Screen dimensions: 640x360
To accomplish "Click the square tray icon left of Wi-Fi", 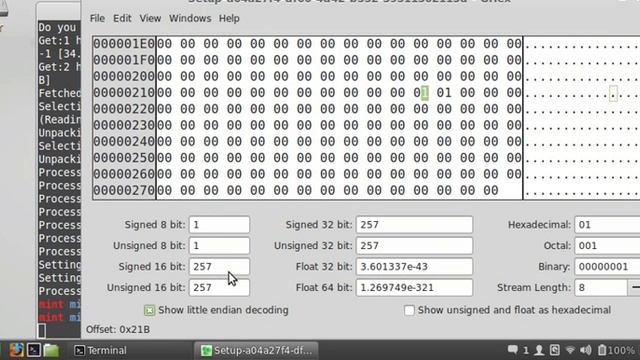I will pos(555,350).
